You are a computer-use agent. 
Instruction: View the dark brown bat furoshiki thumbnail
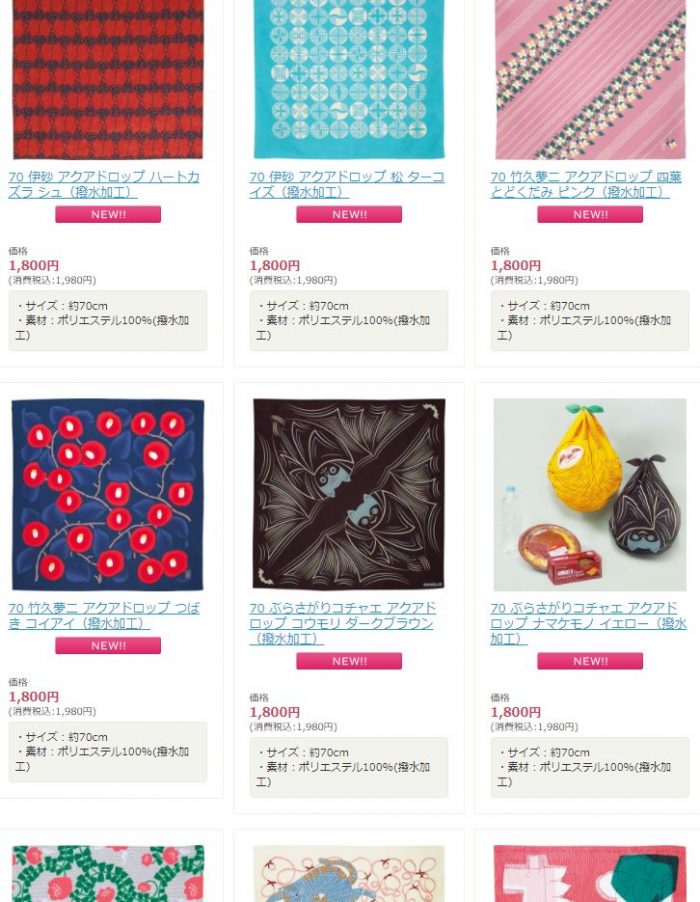[349, 495]
